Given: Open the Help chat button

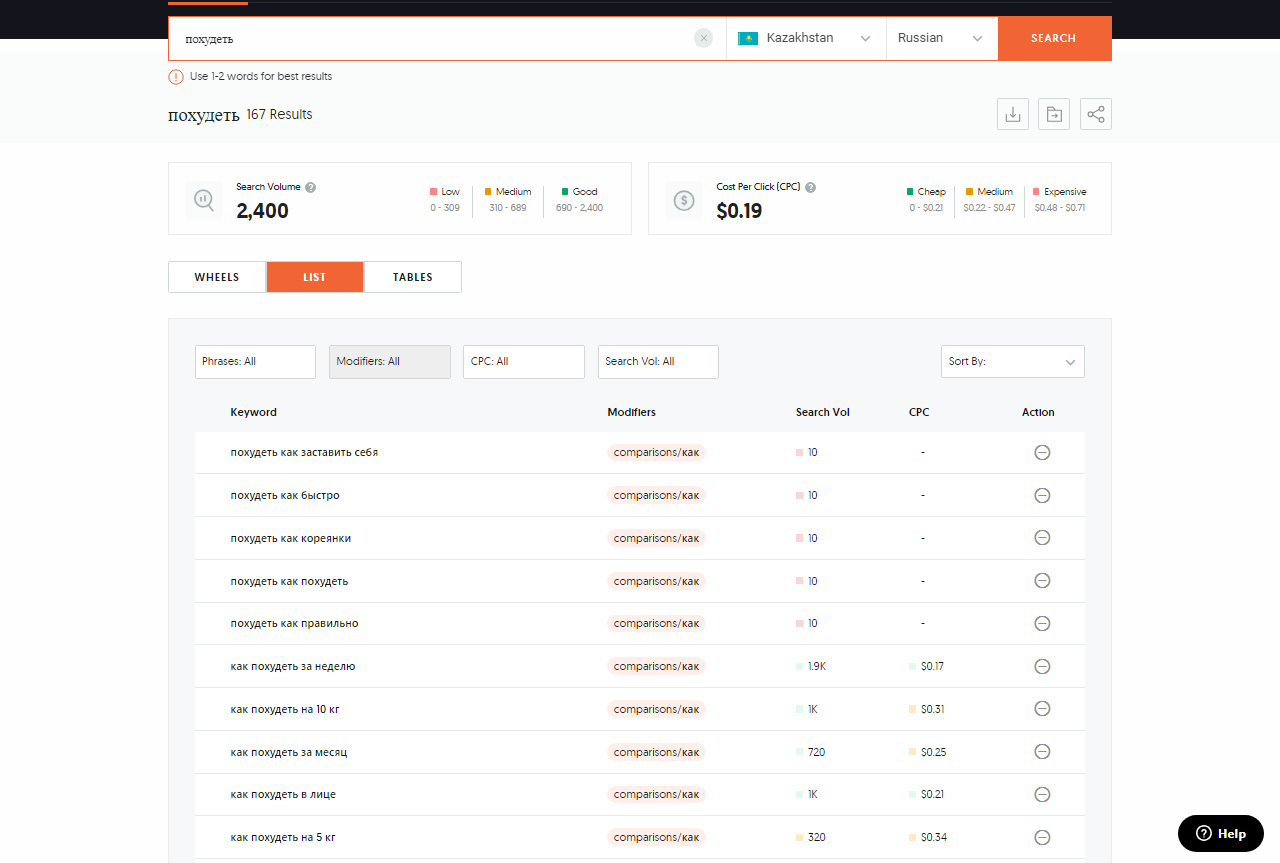Looking at the screenshot, I should click(x=1221, y=834).
